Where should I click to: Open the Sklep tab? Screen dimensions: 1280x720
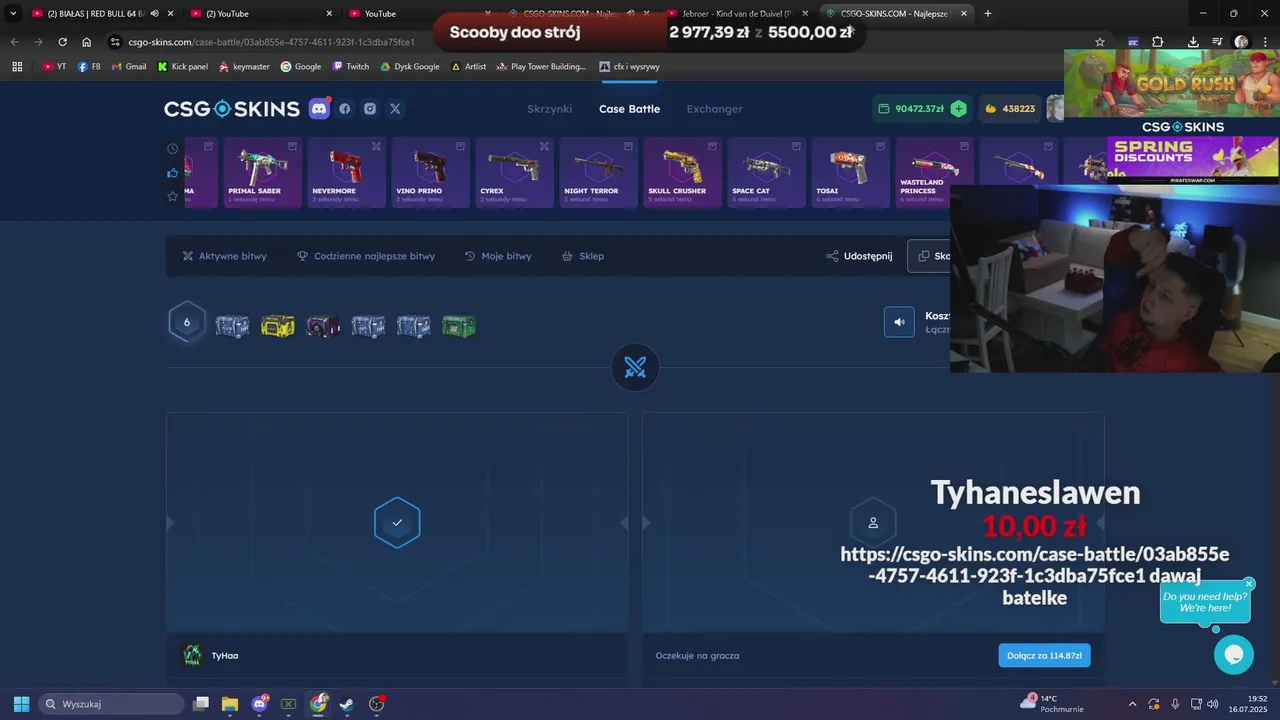[x=583, y=256]
